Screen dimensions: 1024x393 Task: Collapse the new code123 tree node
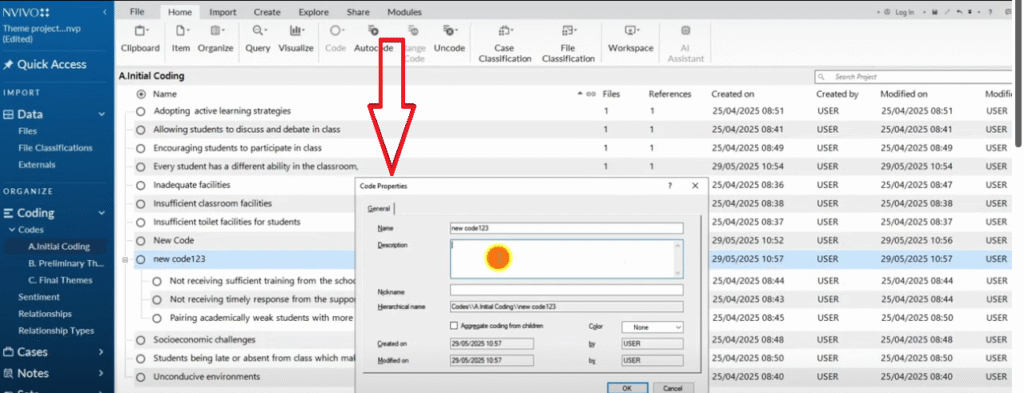pyautogui.click(x=125, y=260)
